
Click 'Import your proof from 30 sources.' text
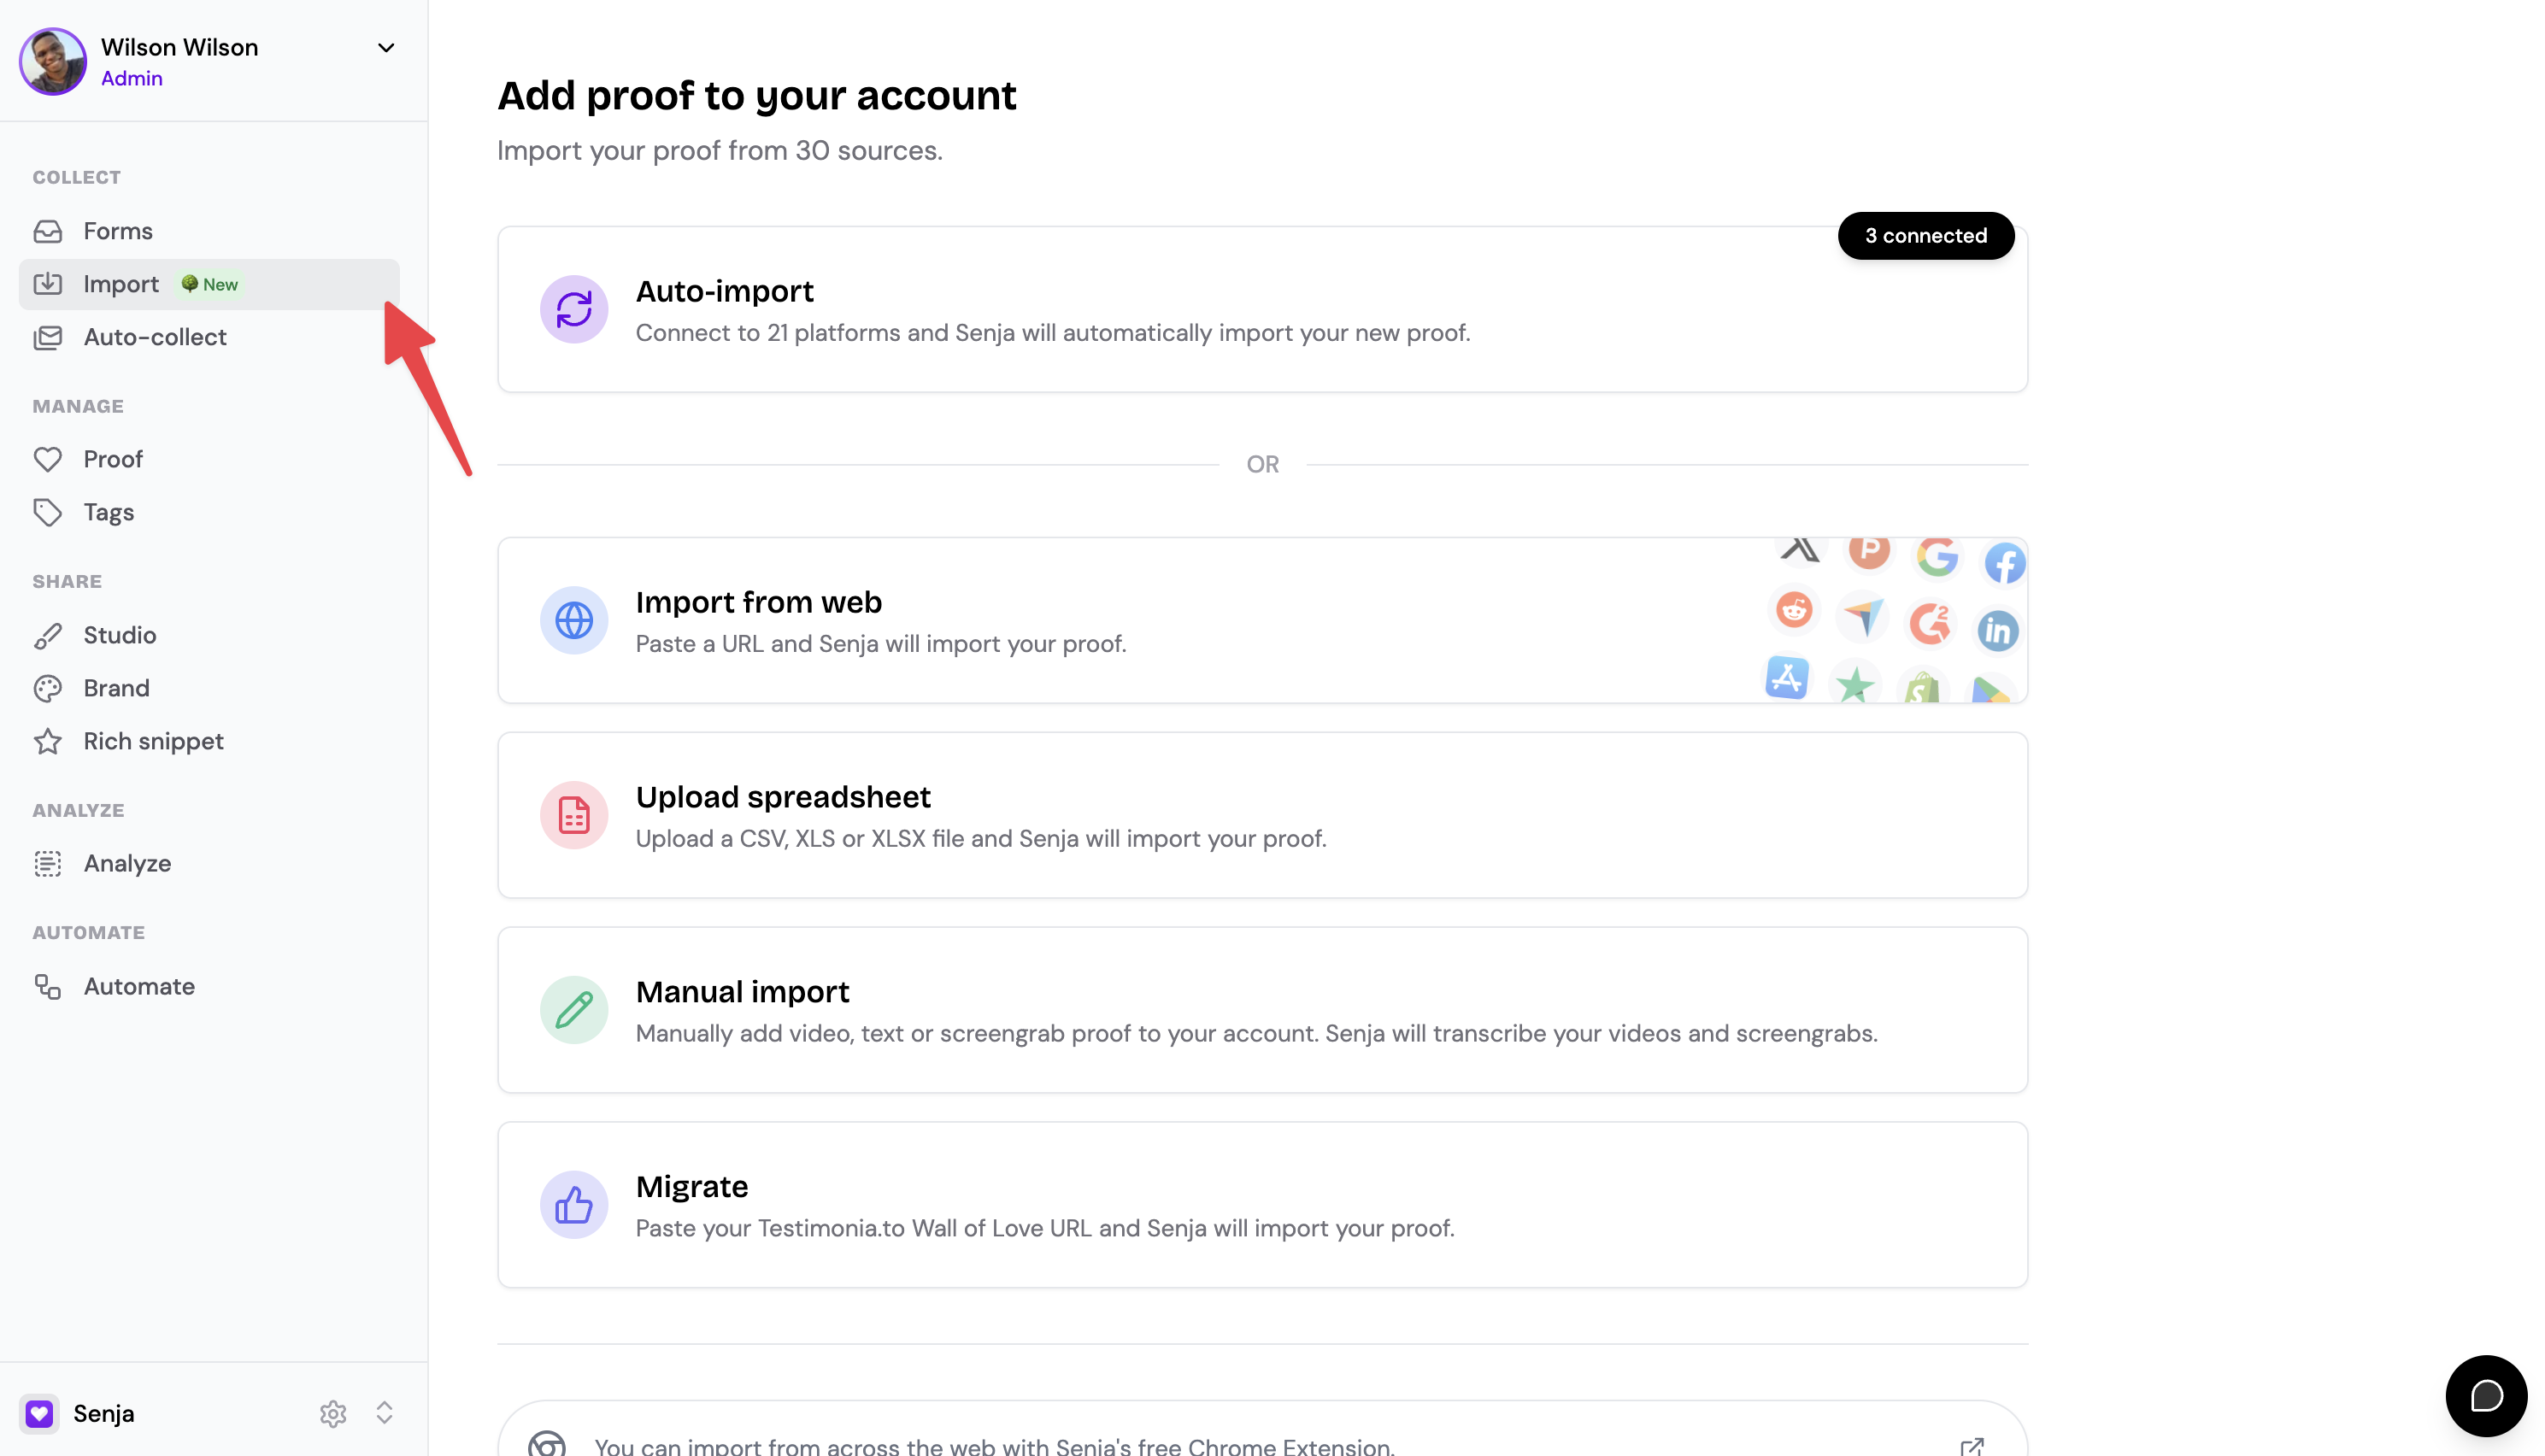(x=719, y=150)
